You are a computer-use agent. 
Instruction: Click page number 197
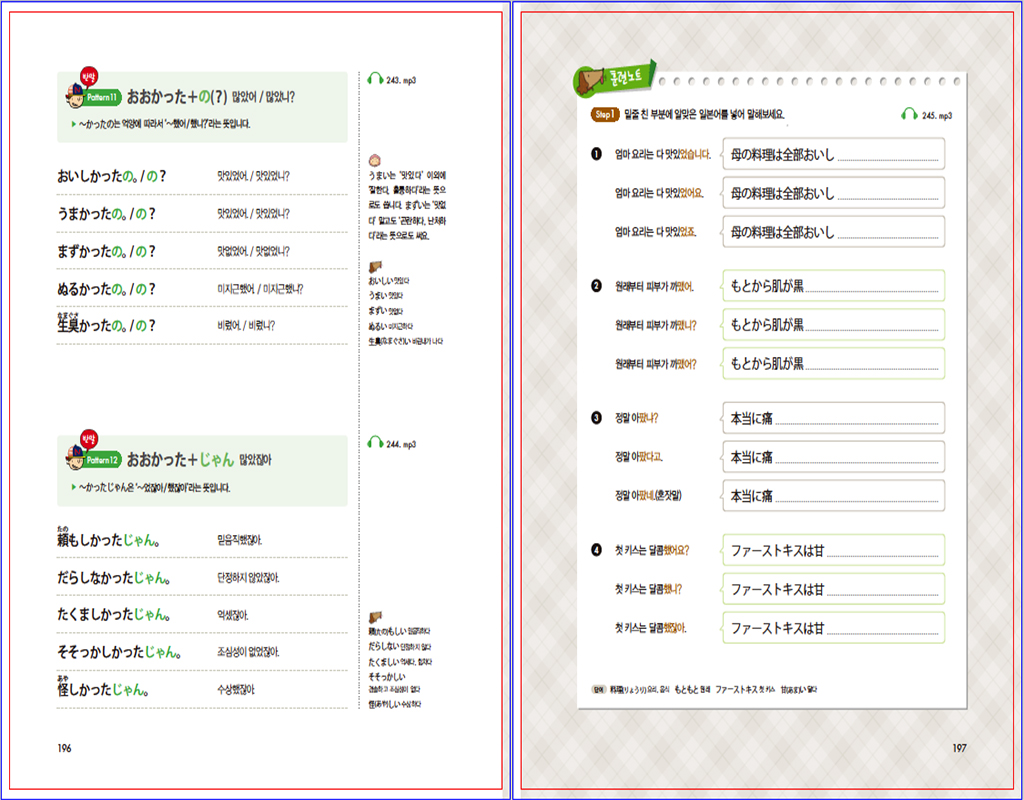coord(959,747)
